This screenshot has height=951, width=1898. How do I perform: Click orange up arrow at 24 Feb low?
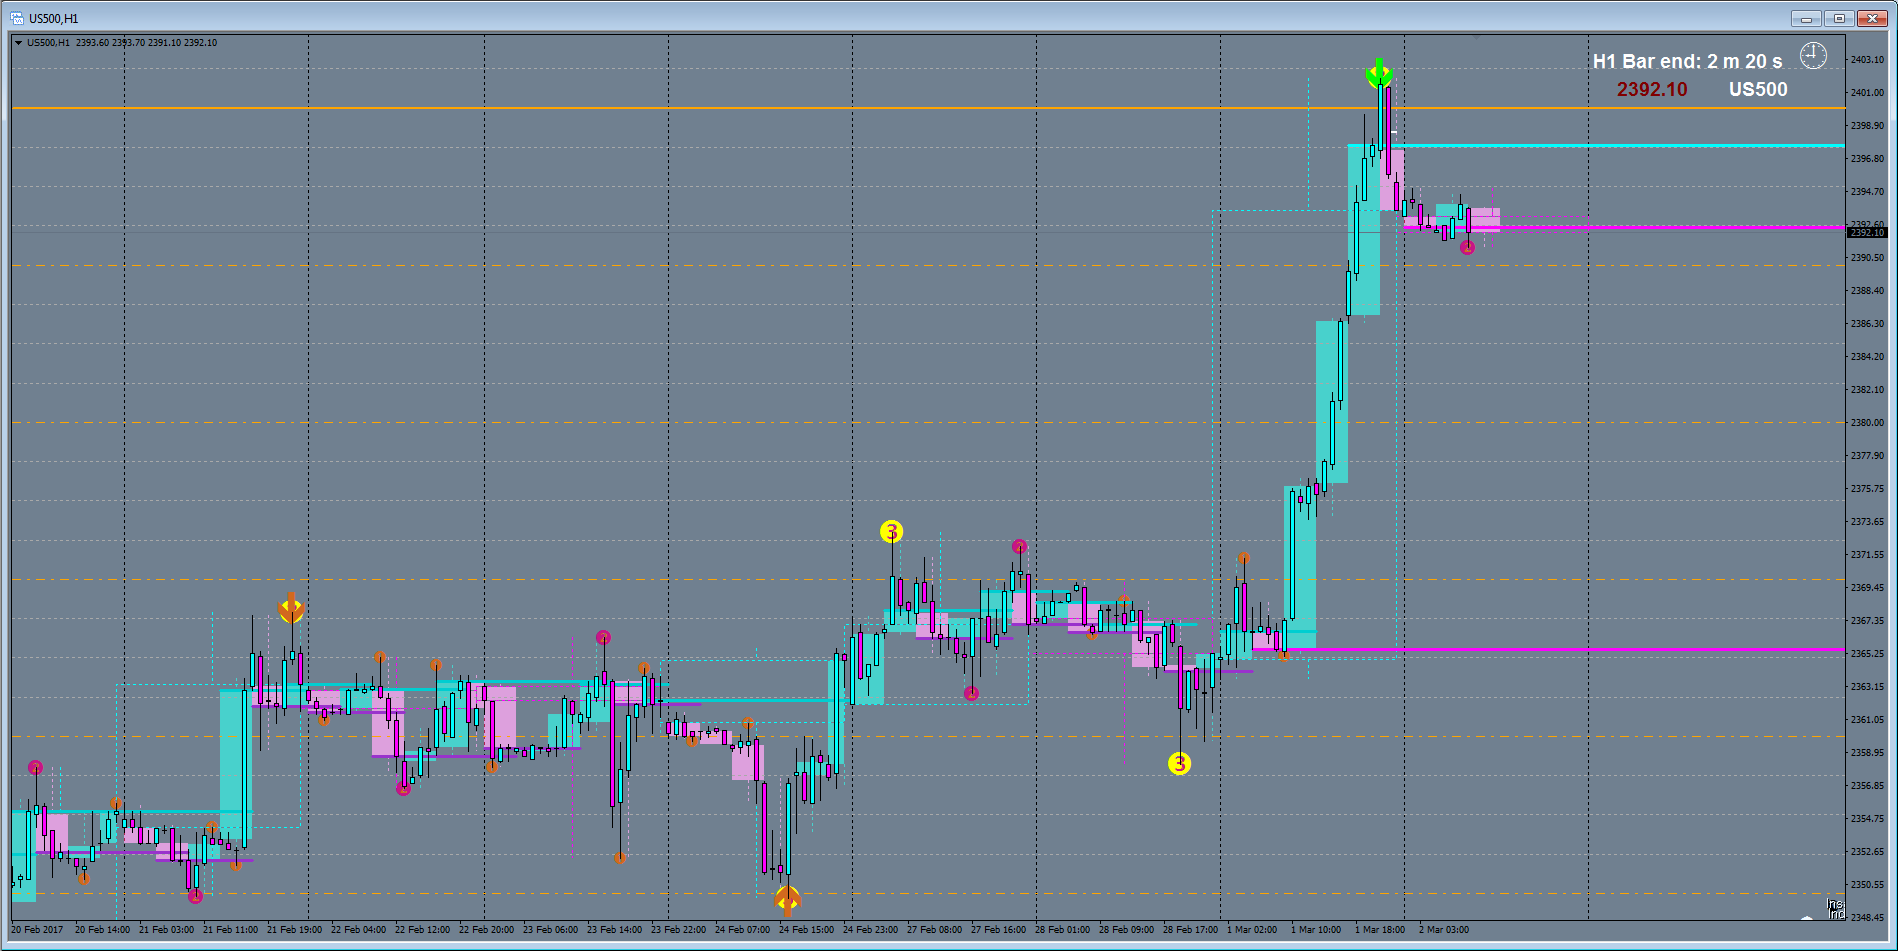pyautogui.click(x=788, y=900)
